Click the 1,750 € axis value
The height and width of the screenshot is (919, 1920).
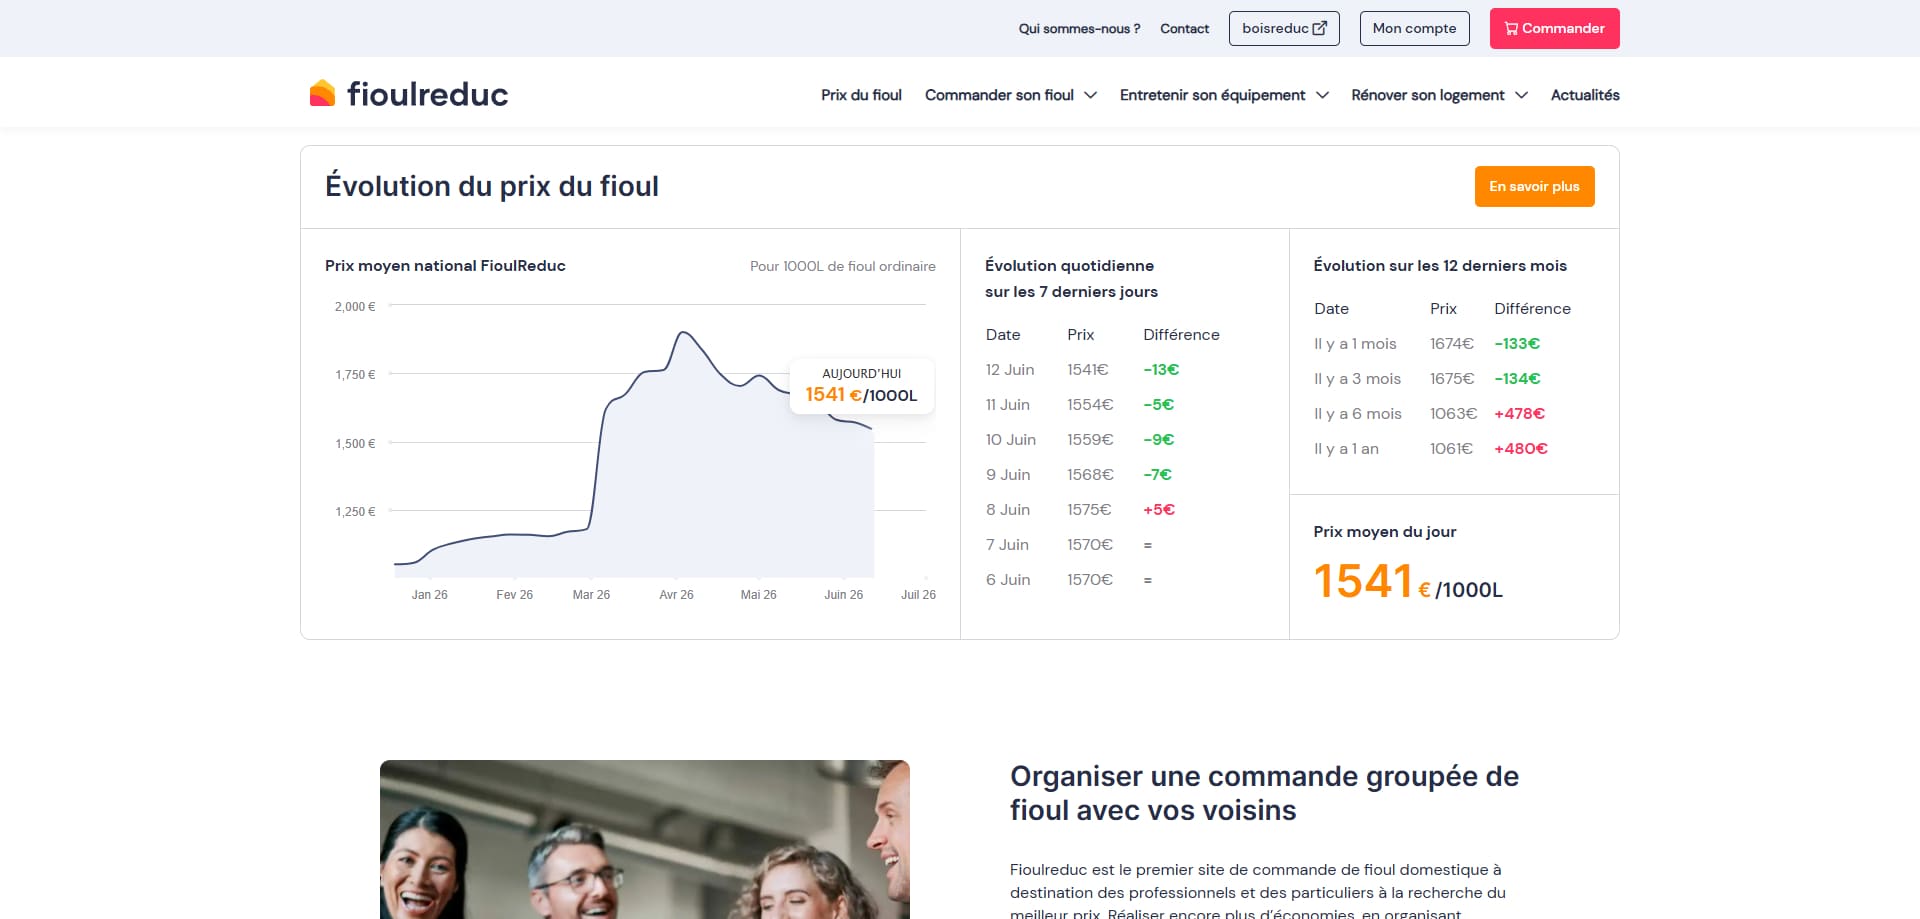tap(355, 375)
